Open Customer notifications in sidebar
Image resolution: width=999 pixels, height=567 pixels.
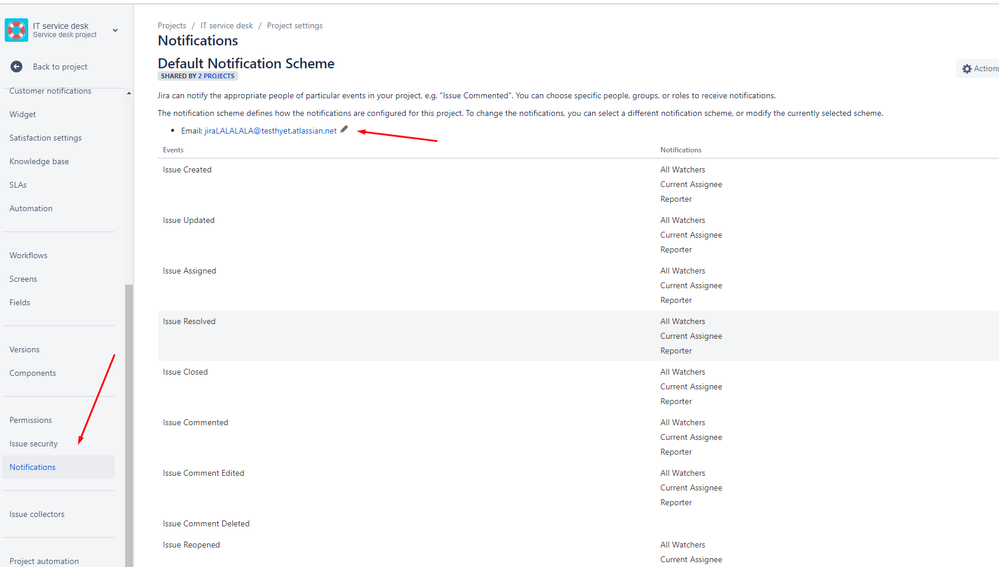coord(50,91)
